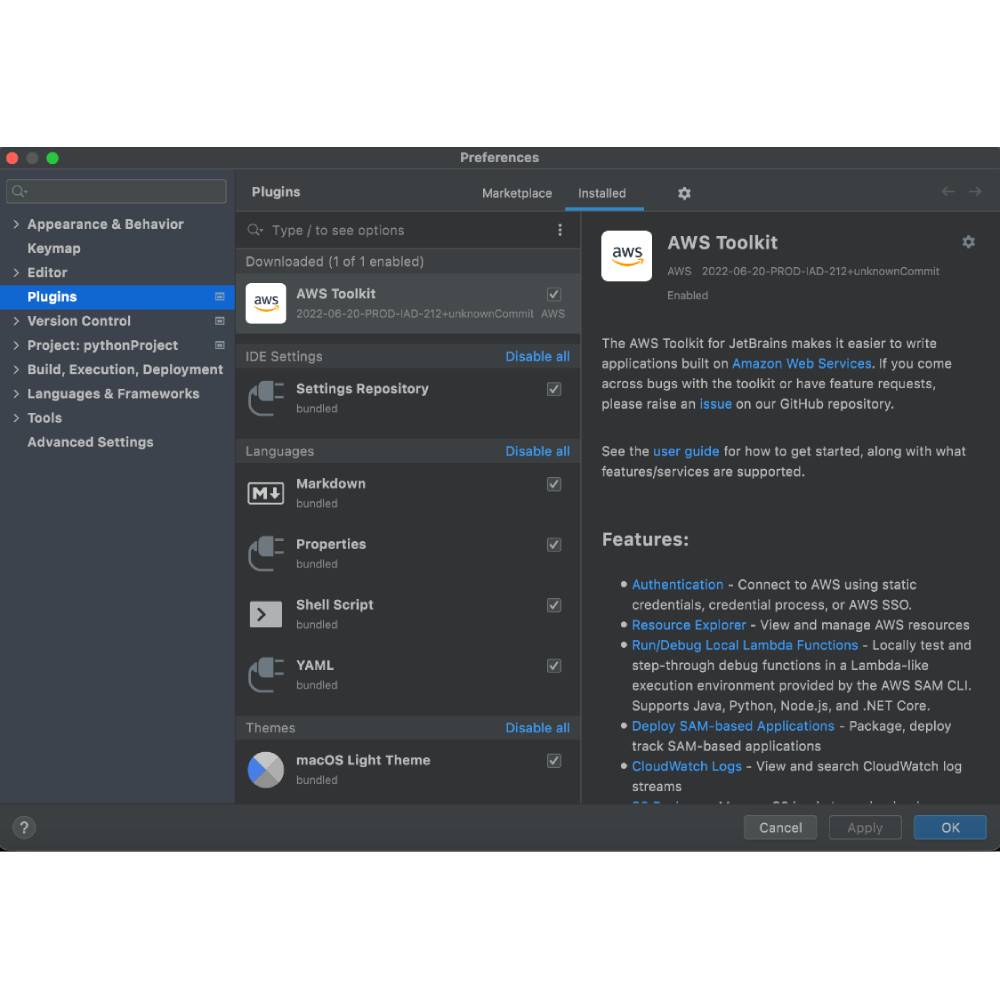
Task: Toggle Settings Repository checkbox
Action: coord(554,389)
